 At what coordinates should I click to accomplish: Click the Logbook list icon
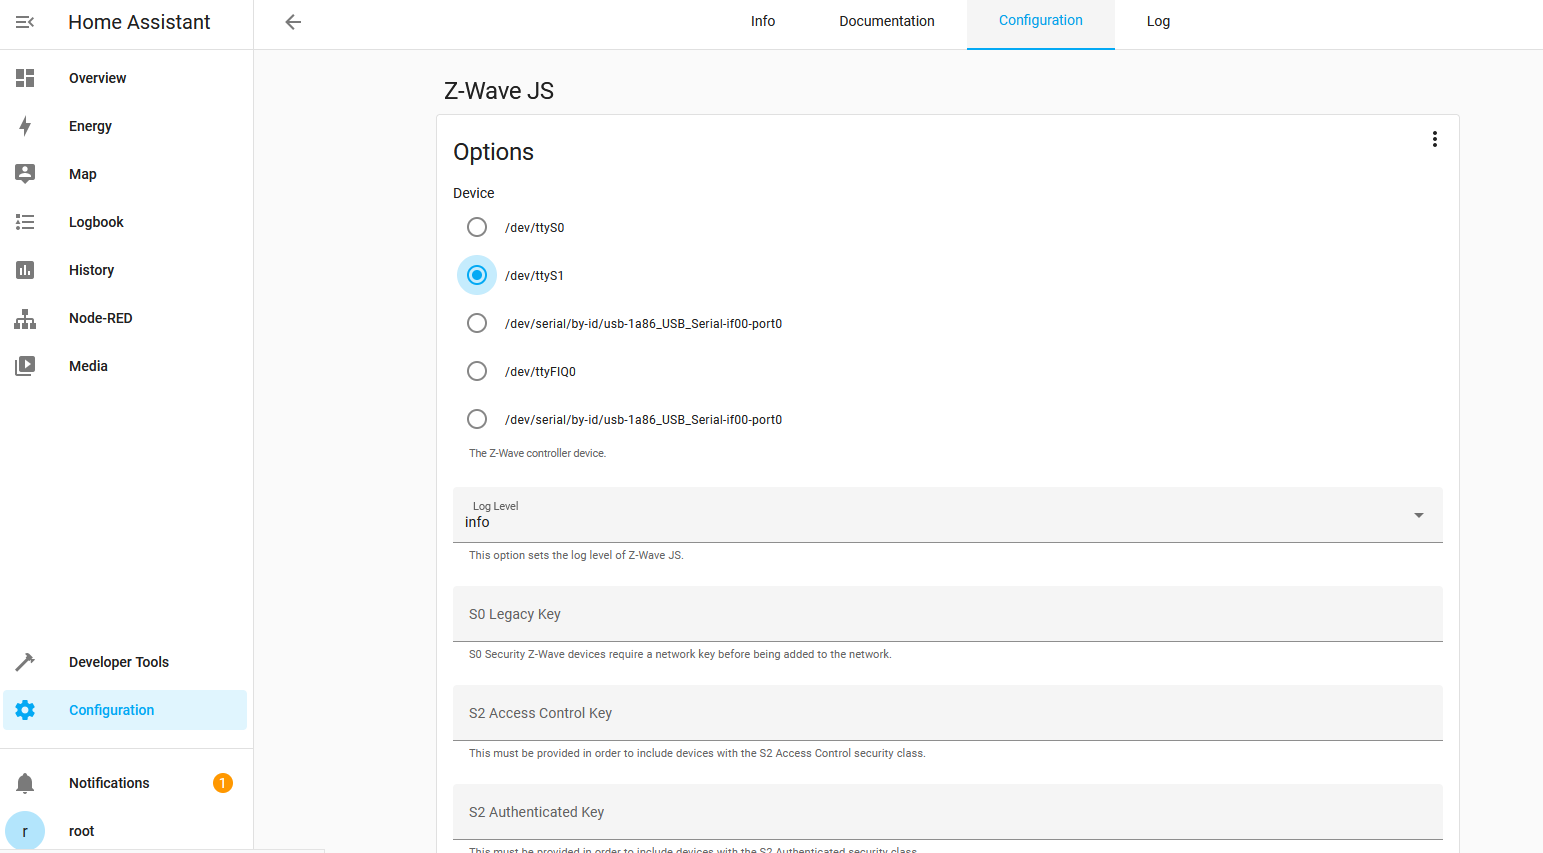tap(25, 222)
